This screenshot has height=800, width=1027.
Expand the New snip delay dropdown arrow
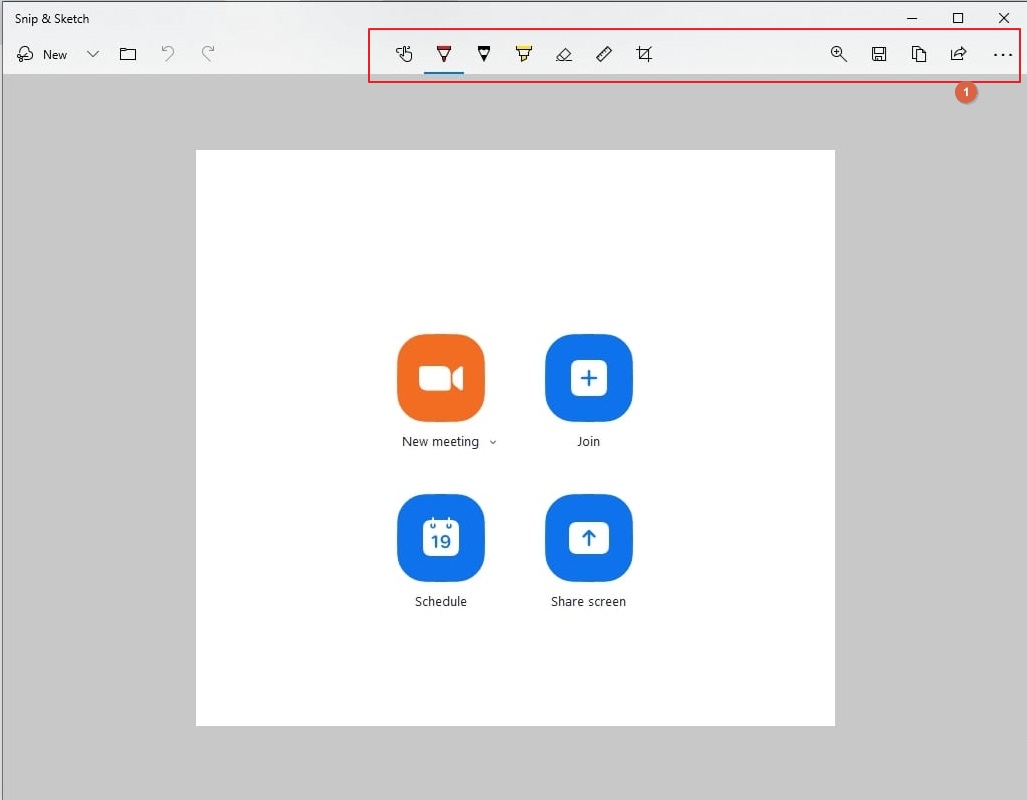93,54
